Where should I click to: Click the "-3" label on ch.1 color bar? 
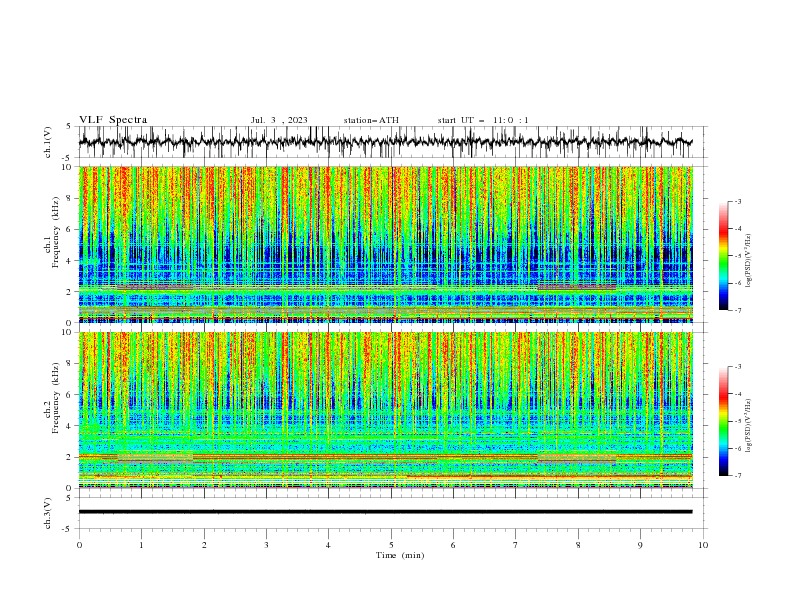click(x=737, y=201)
